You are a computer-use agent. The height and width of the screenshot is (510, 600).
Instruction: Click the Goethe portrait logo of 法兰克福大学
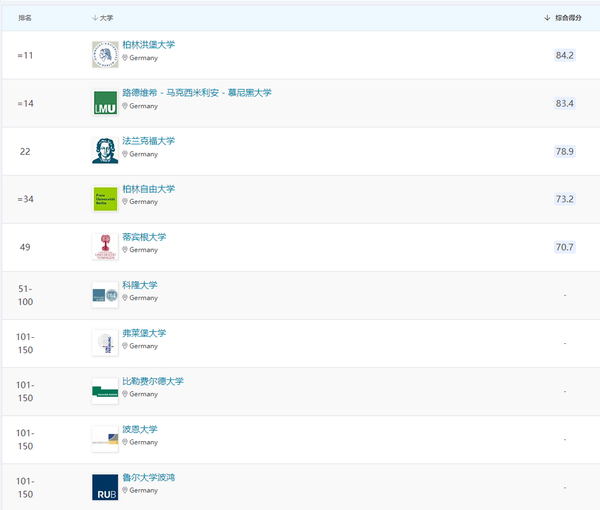tap(105, 151)
